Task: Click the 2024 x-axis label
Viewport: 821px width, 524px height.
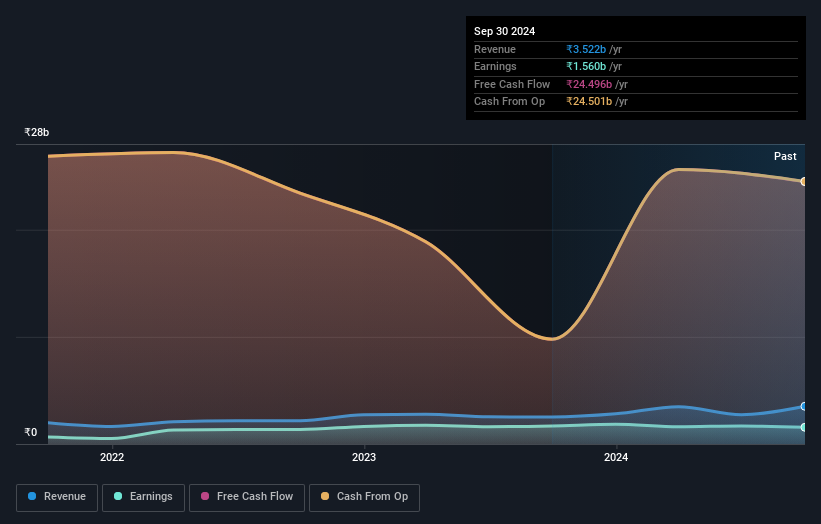Action: click(616, 458)
